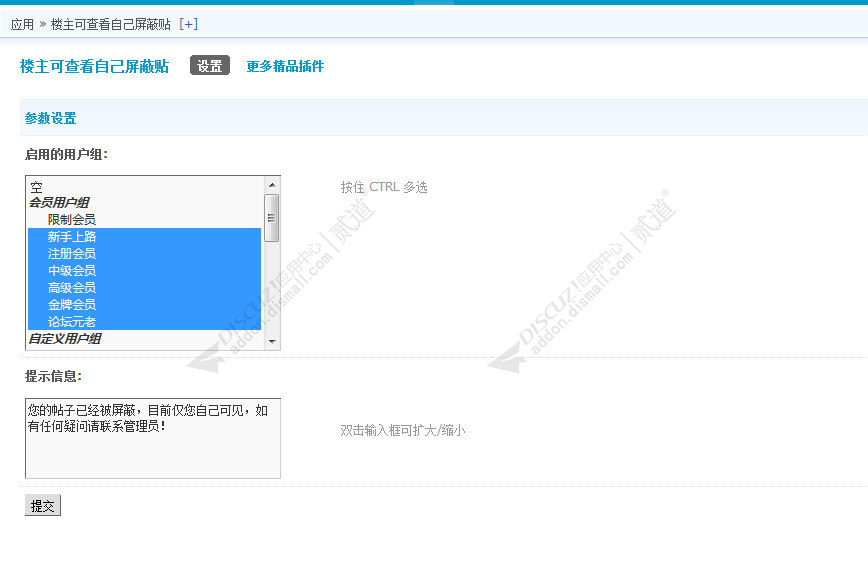This screenshot has width=868, height=575.
Task: Select 注册会员 in the user group list
Action: click(144, 253)
